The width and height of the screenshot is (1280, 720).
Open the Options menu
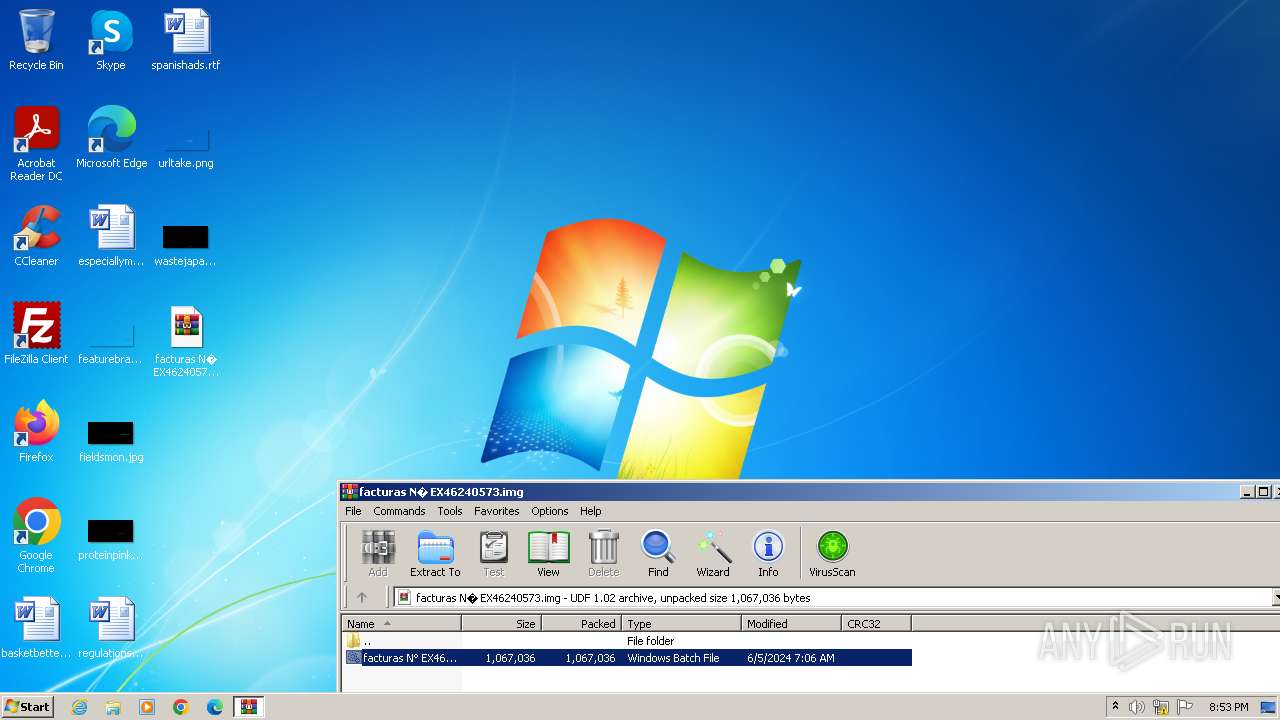point(550,511)
